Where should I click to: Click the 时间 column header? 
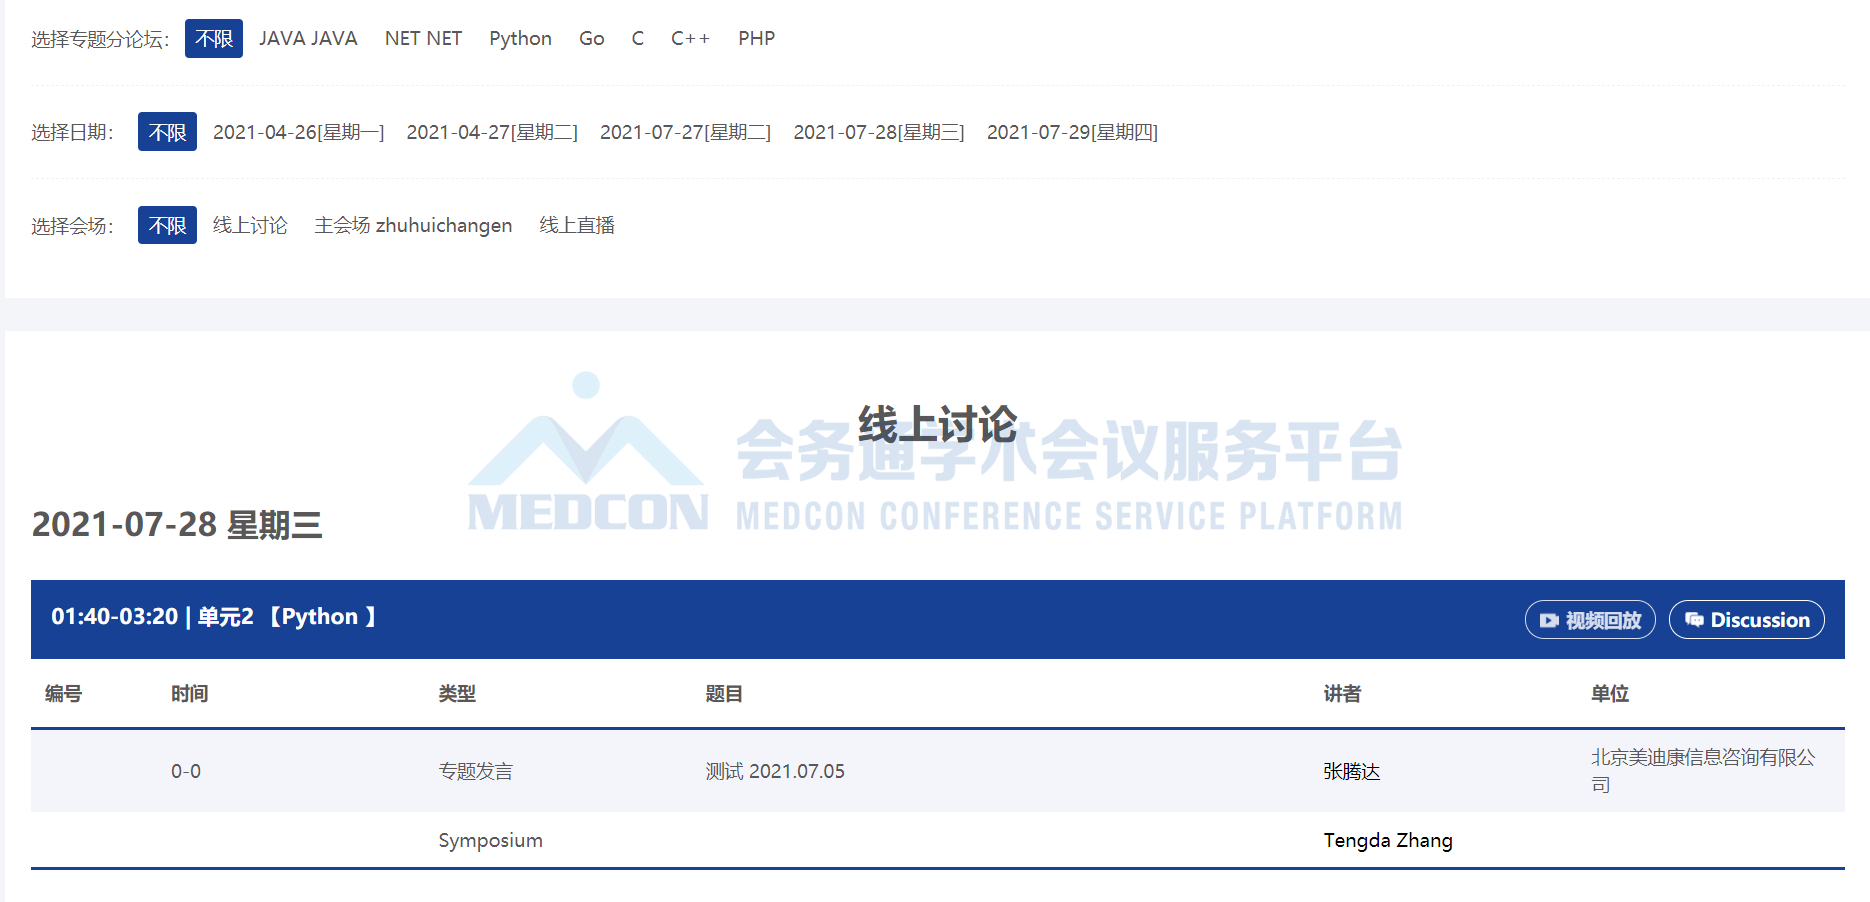[190, 694]
